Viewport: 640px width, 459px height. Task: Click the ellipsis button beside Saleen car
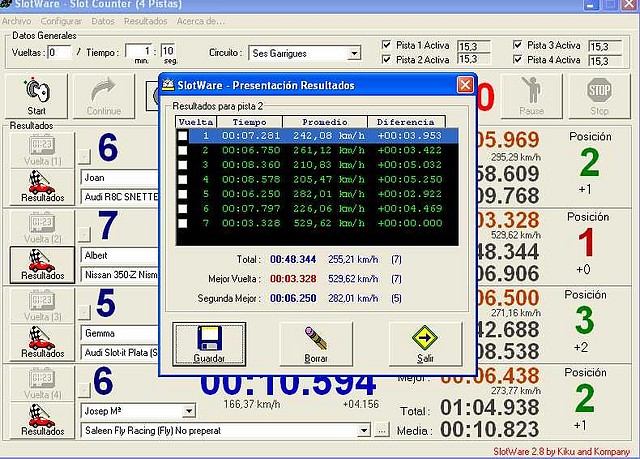[x=381, y=430]
